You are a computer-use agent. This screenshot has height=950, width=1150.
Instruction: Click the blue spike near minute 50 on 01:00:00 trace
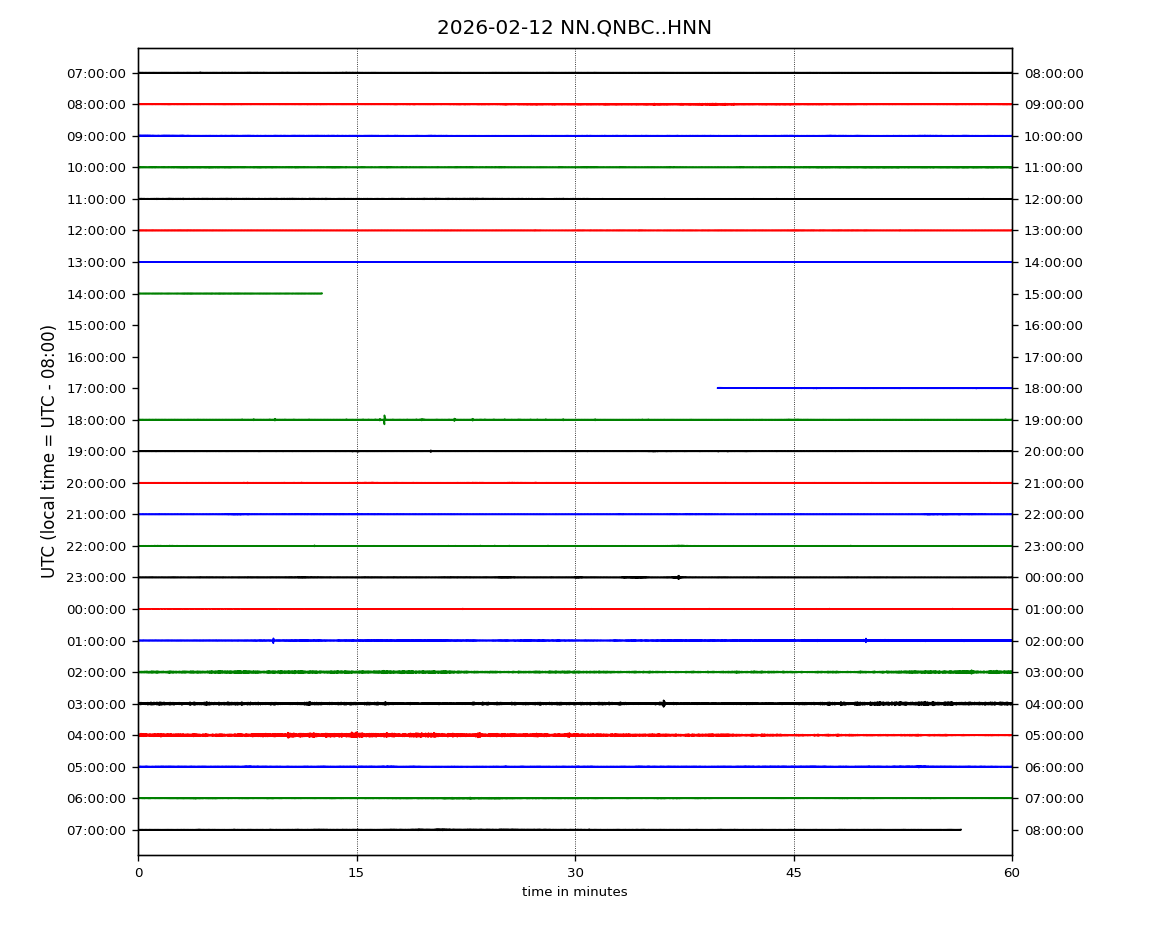tap(865, 640)
